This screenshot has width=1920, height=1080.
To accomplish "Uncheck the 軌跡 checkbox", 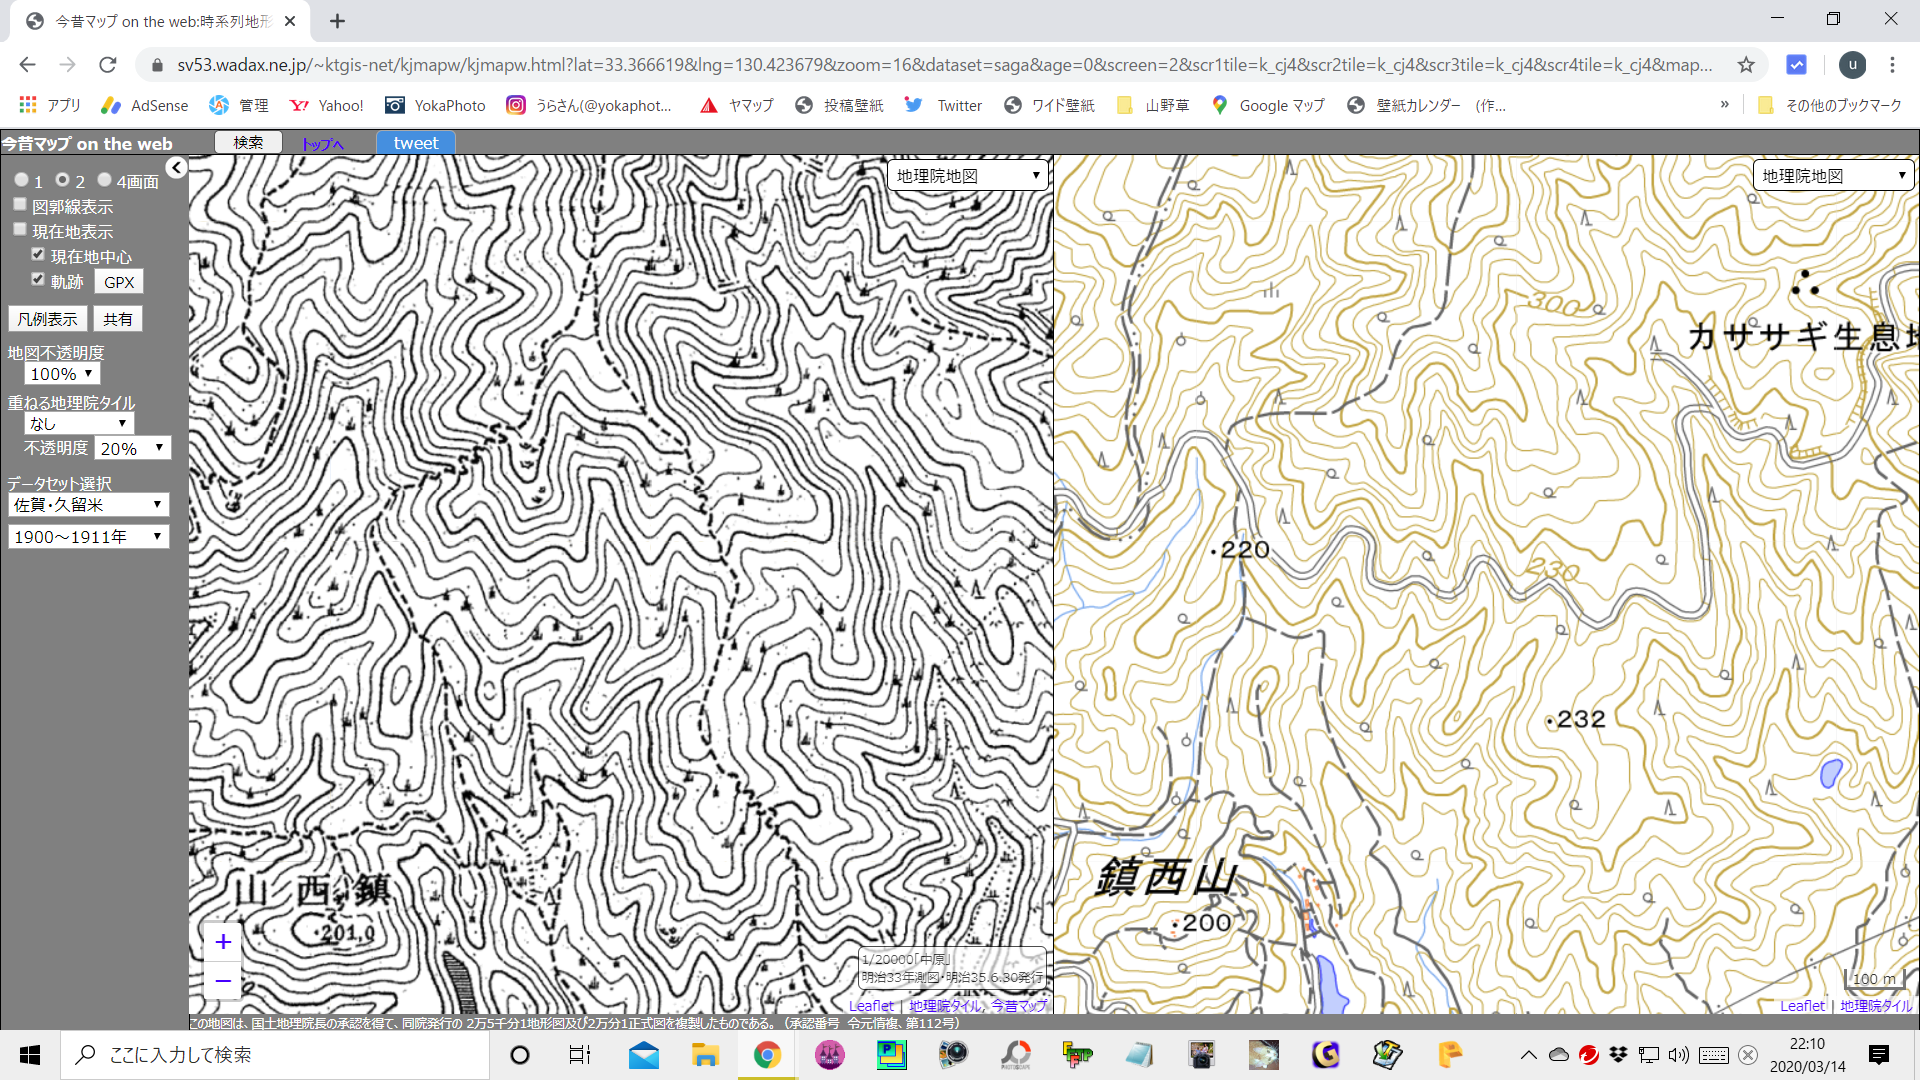I will pyautogui.click(x=38, y=280).
